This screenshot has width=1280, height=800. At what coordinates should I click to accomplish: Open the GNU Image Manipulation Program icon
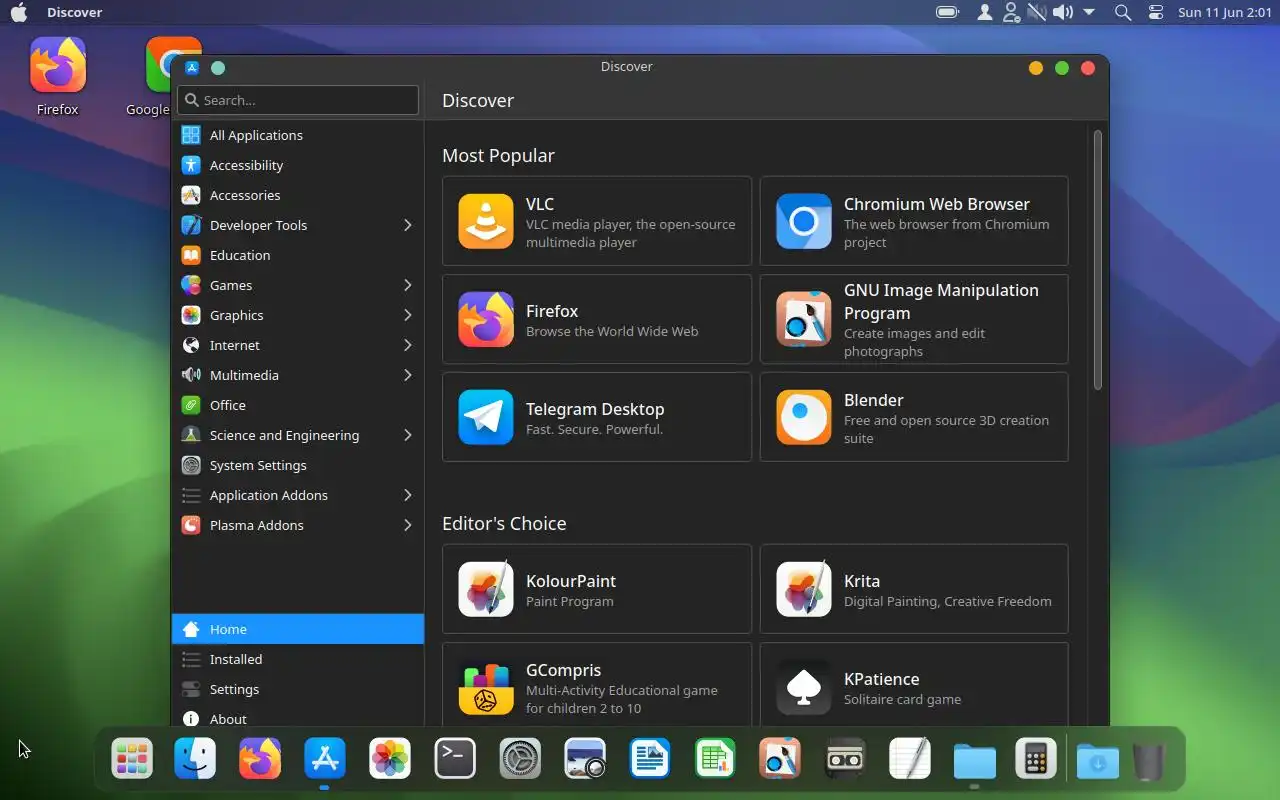point(804,319)
